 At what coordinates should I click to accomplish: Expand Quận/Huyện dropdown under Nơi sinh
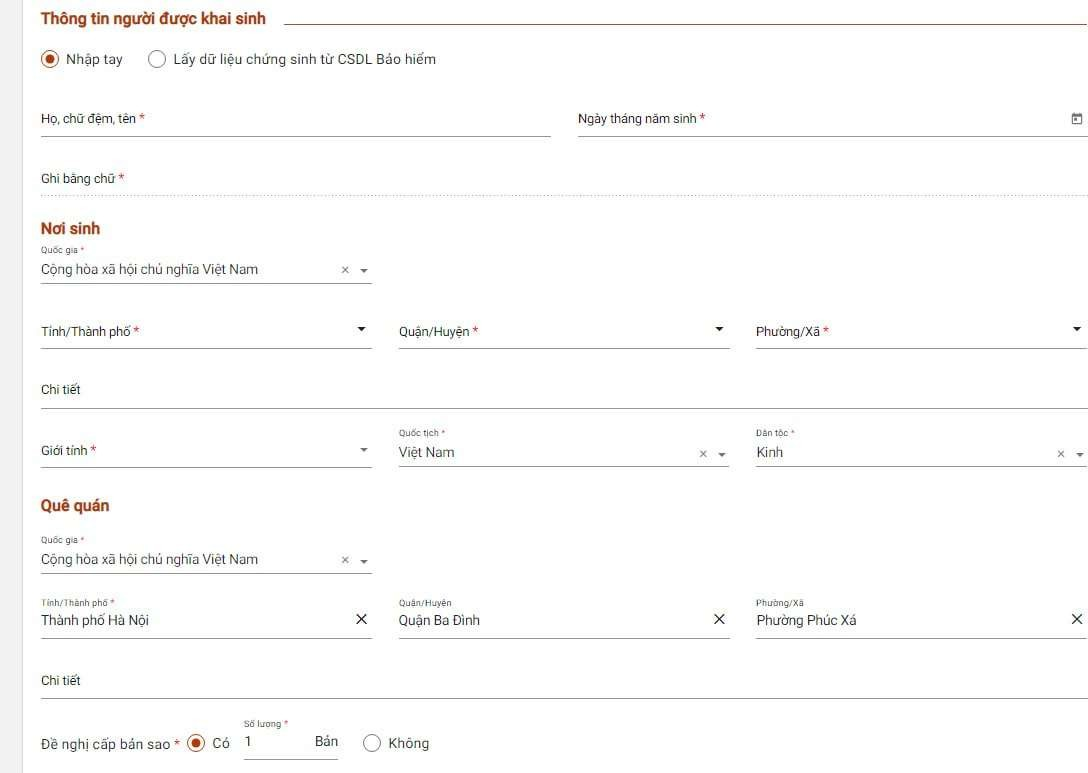point(719,330)
